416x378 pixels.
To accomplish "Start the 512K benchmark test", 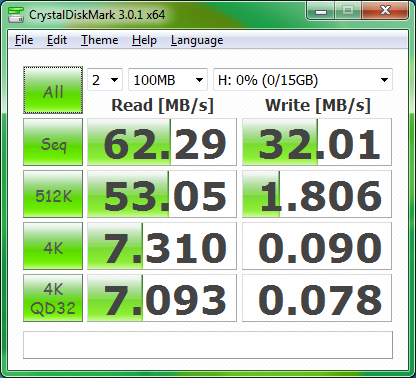I will [53, 194].
